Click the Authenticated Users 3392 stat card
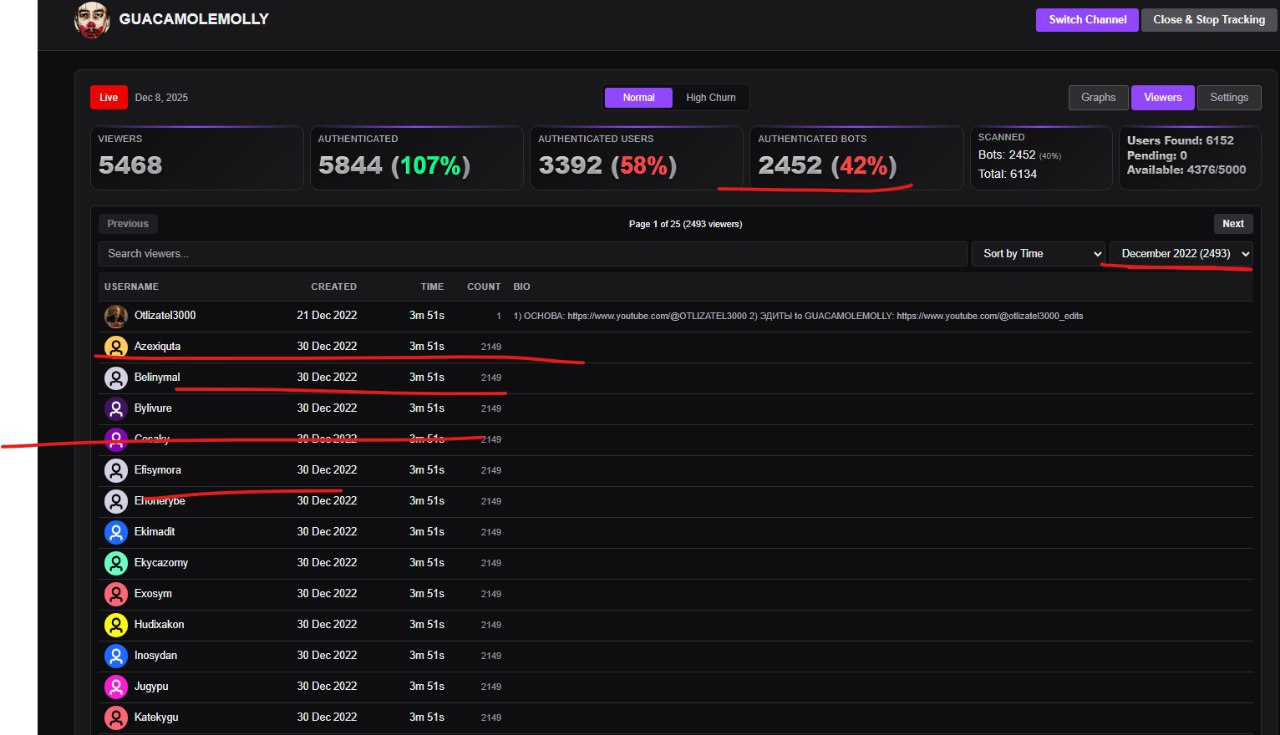Screen dimensions: 1280x735 coord(637,158)
